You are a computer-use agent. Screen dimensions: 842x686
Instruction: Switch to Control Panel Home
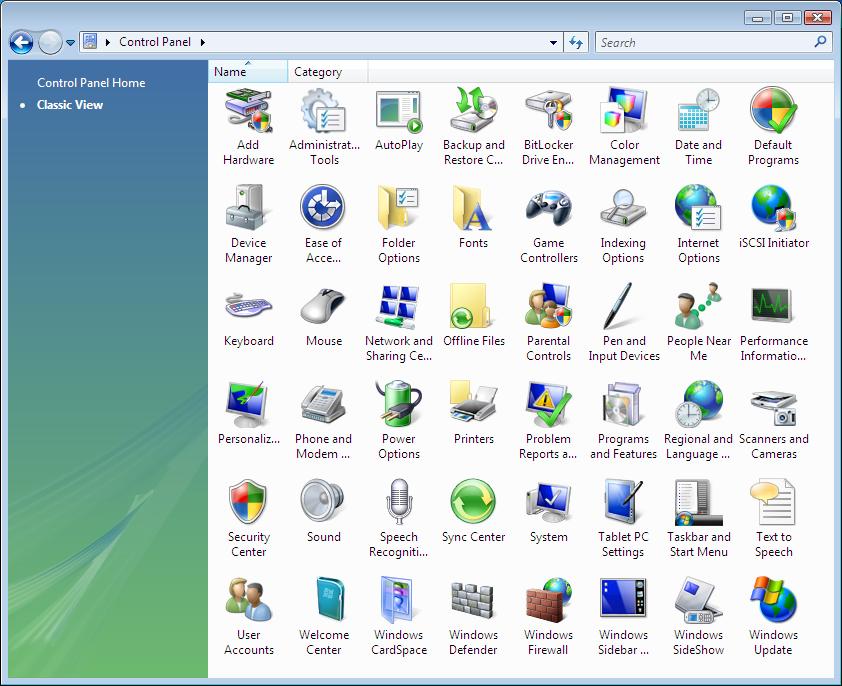pyautogui.click(x=91, y=83)
